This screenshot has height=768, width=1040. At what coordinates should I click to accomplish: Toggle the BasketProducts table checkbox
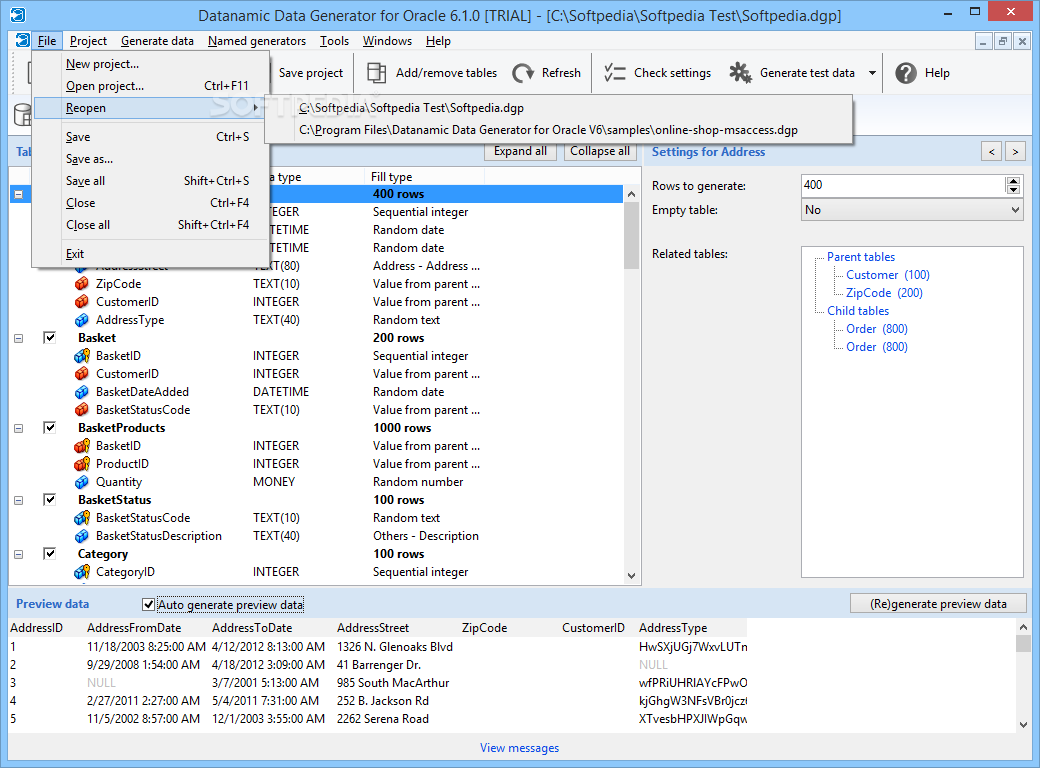[x=50, y=427]
